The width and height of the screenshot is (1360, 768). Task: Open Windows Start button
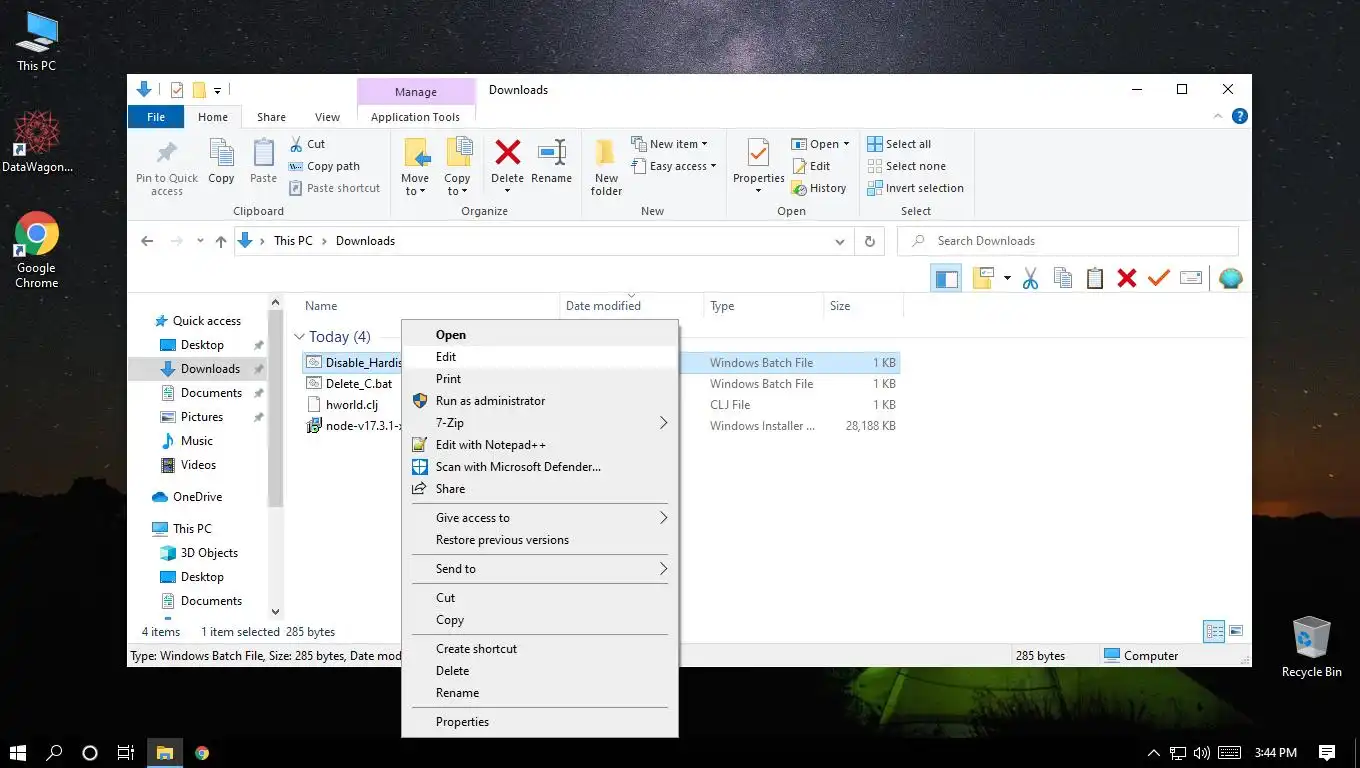[19, 753]
